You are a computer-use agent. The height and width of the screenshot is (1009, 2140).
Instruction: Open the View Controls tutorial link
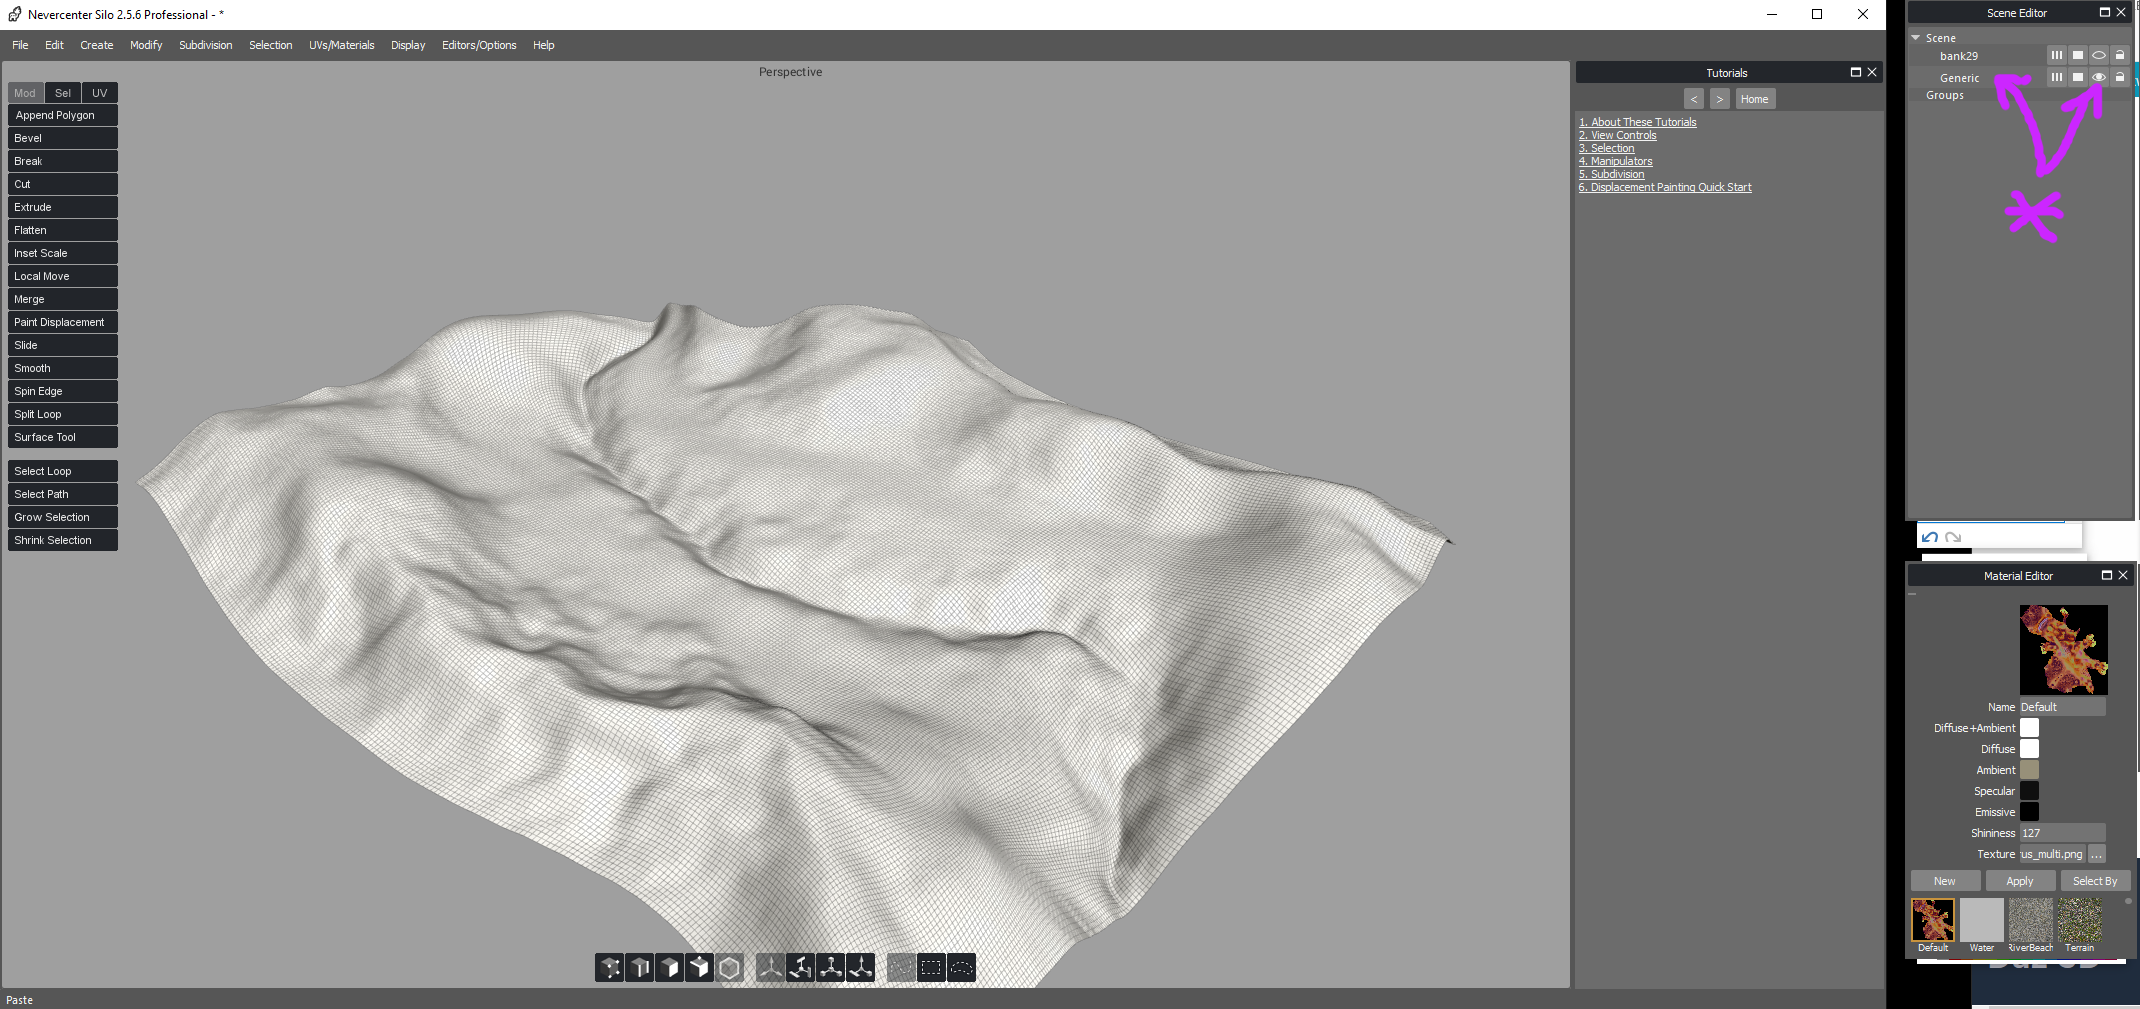1618,135
